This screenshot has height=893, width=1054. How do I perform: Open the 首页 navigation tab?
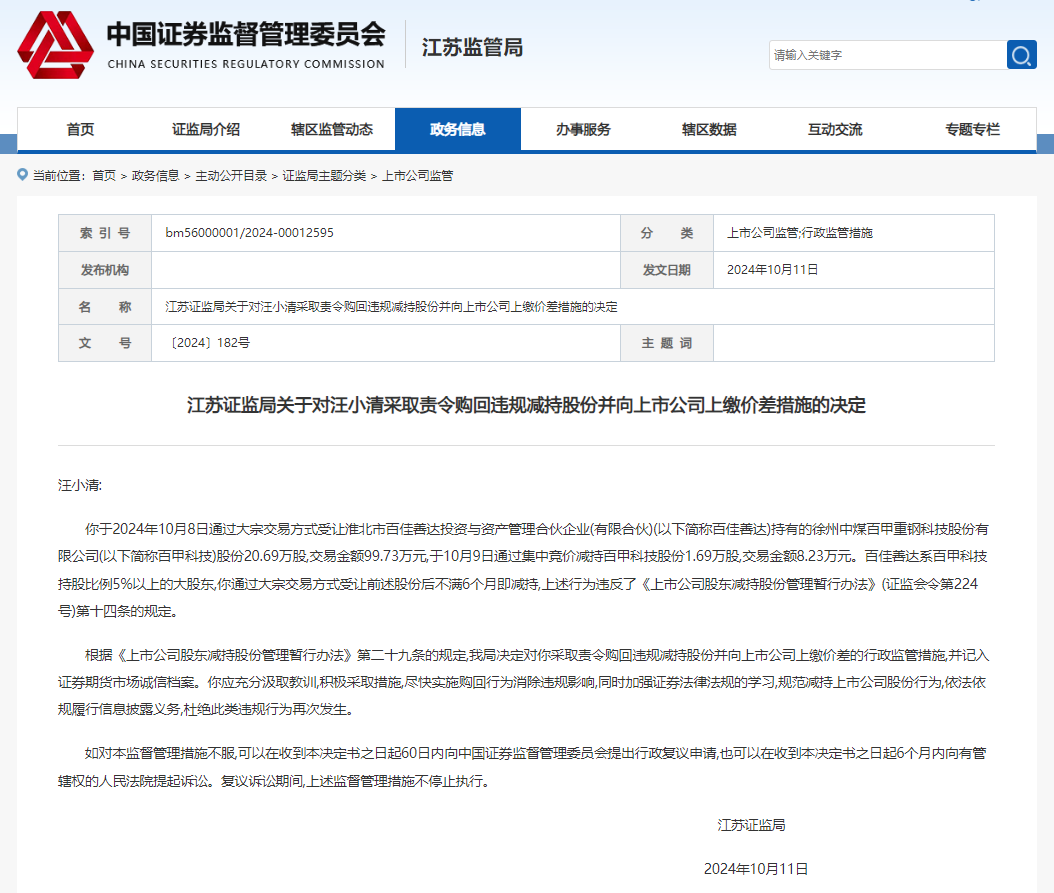coord(80,129)
